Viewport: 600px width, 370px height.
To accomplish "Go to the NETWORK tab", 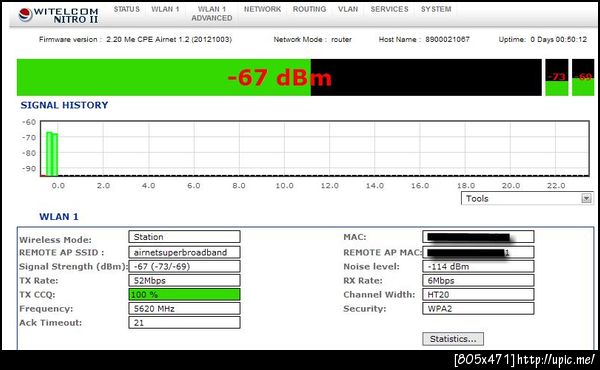I will (262, 9).
